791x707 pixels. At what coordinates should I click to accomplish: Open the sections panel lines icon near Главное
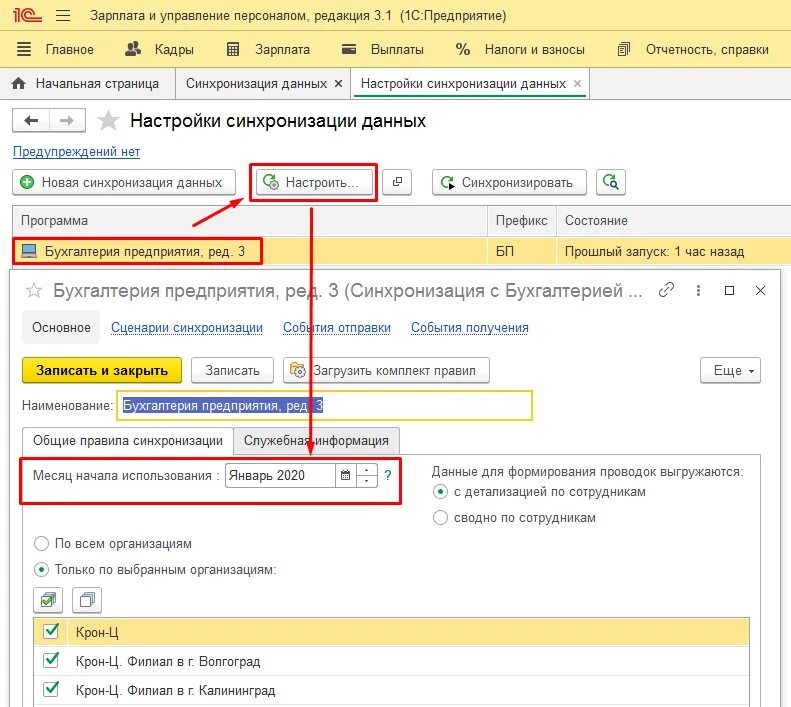pyautogui.click(x=24, y=49)
